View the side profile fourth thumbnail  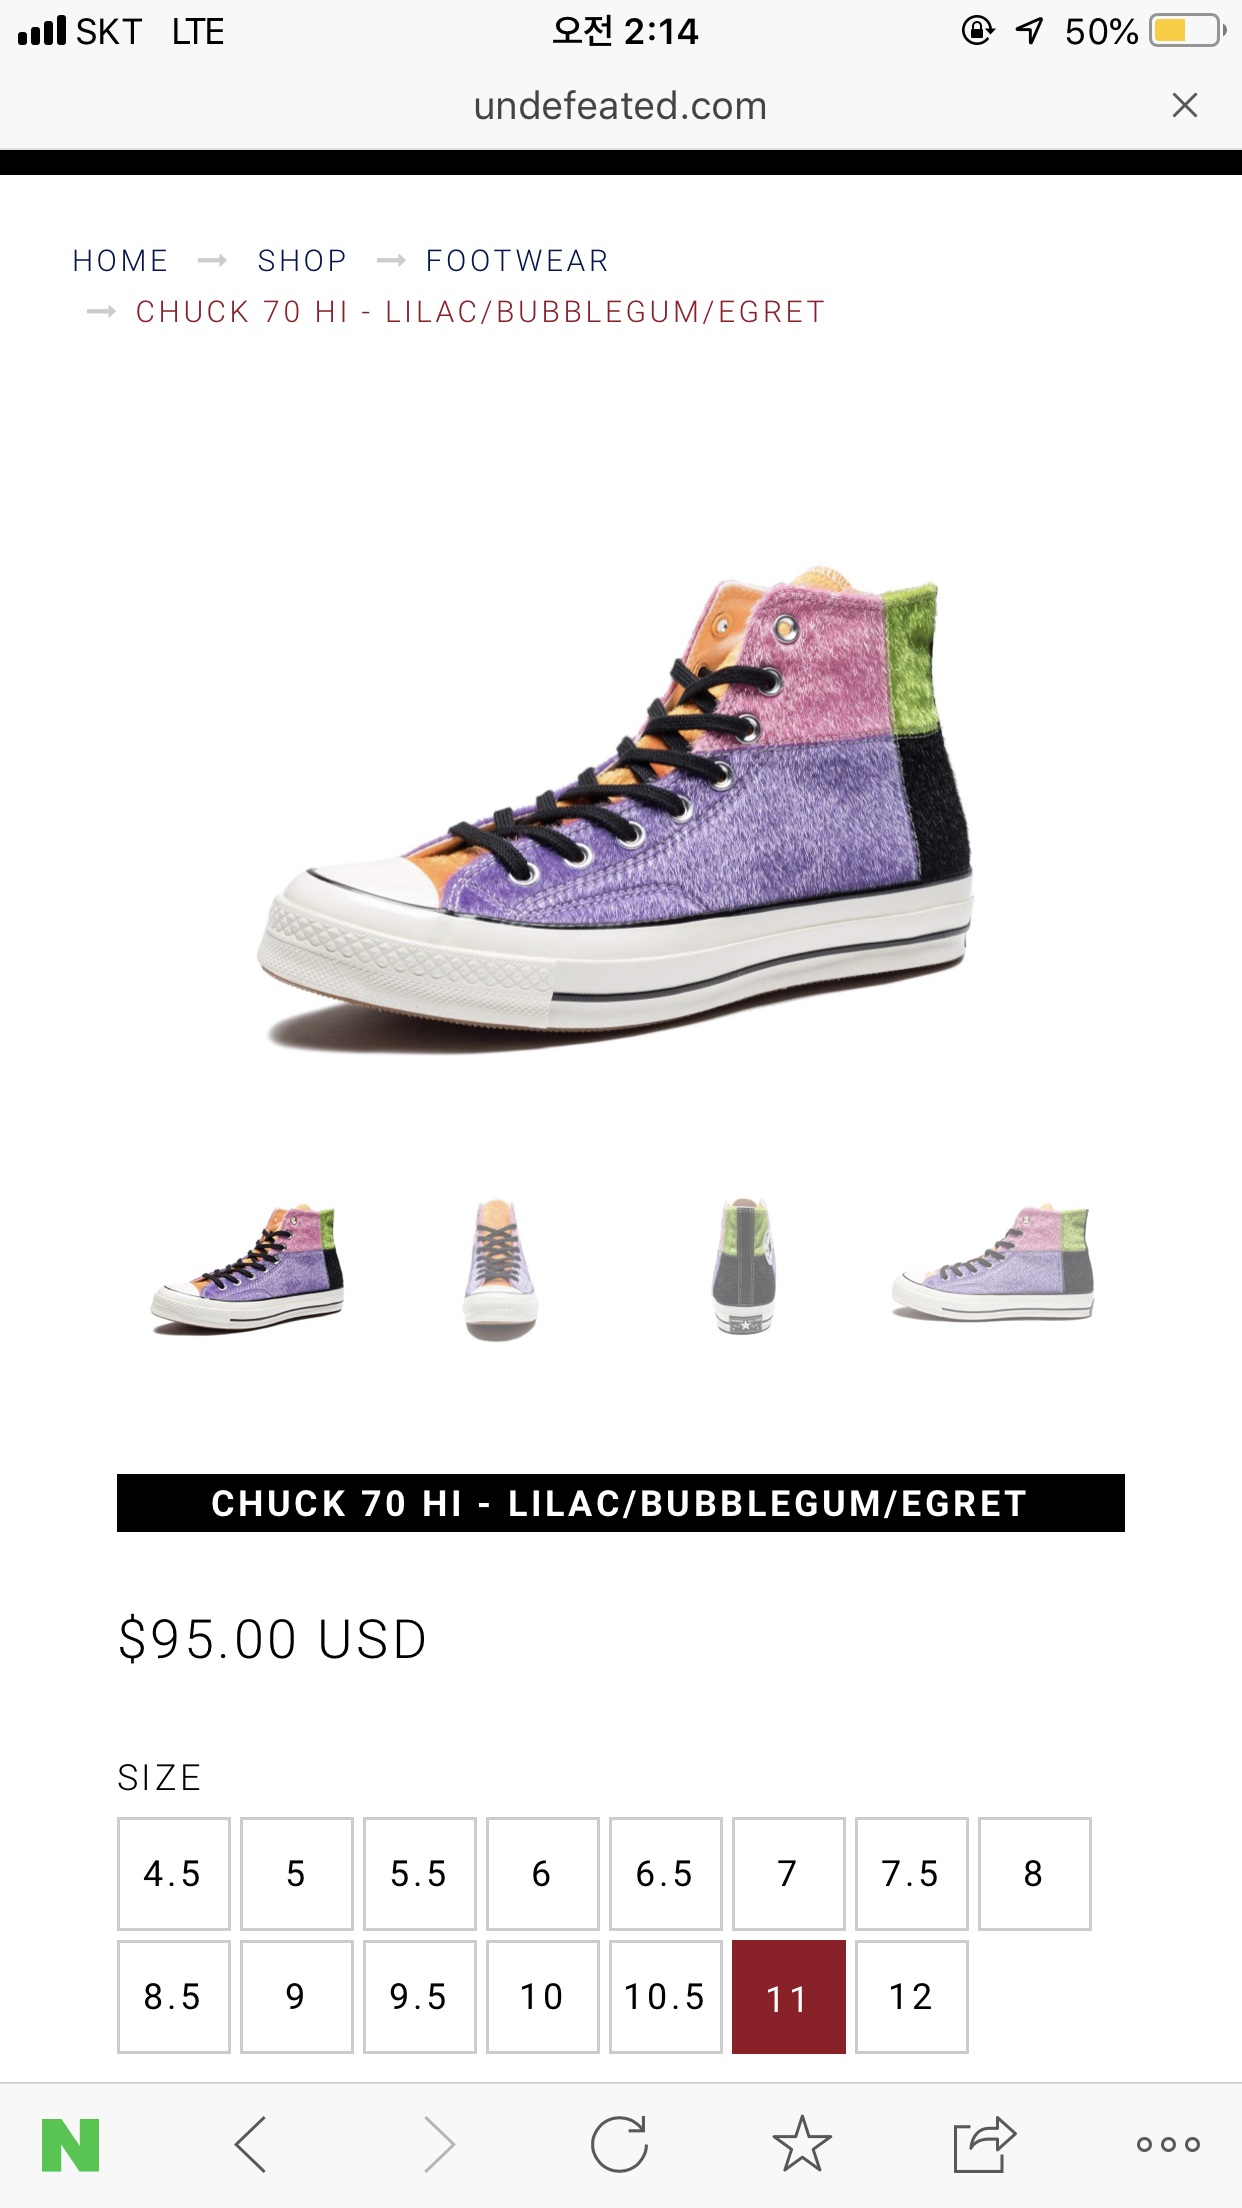[x=993, y=1264]
